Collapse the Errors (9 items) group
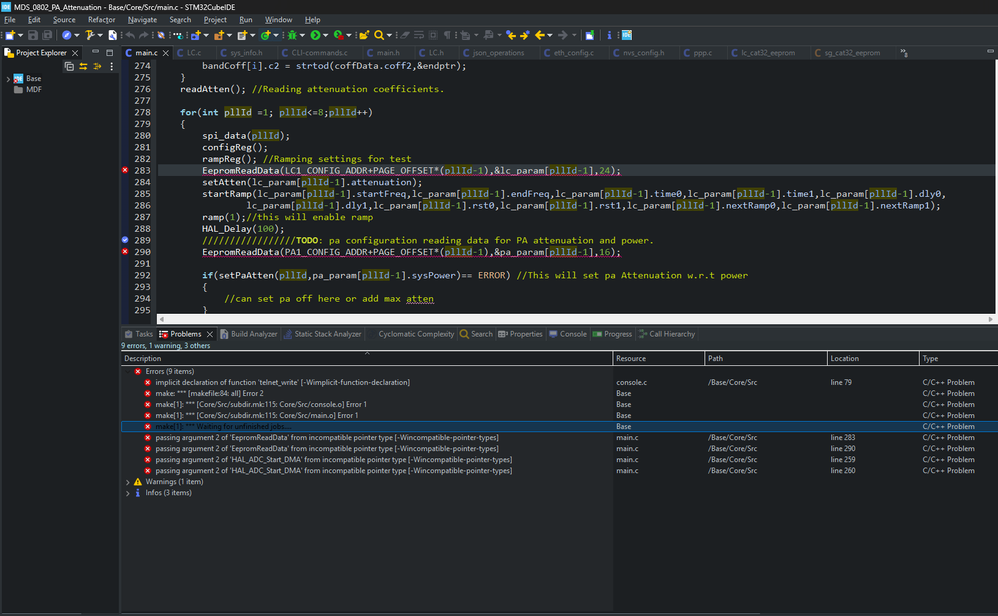 pyautogui.click(x=127, y=371)
